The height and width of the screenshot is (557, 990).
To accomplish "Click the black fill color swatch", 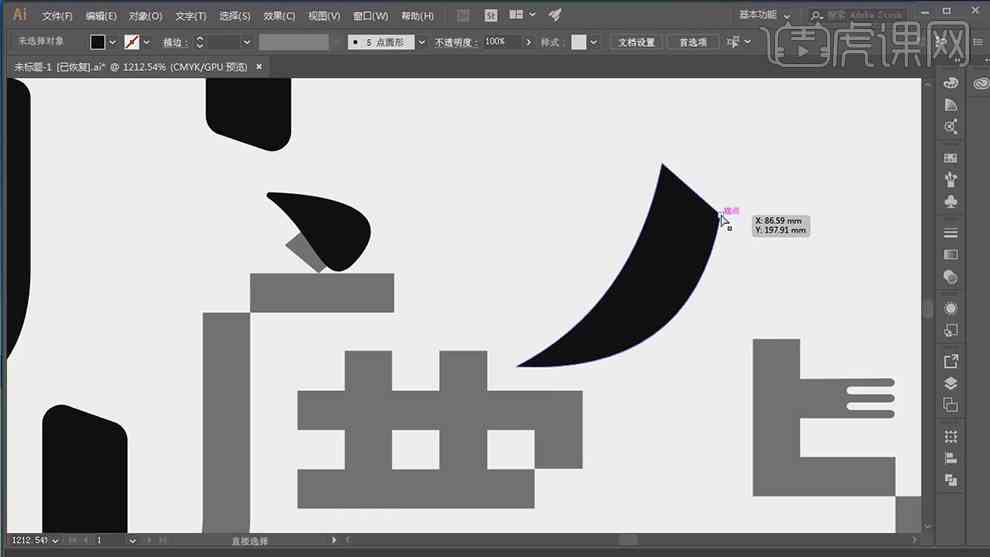I will [97, 42].
